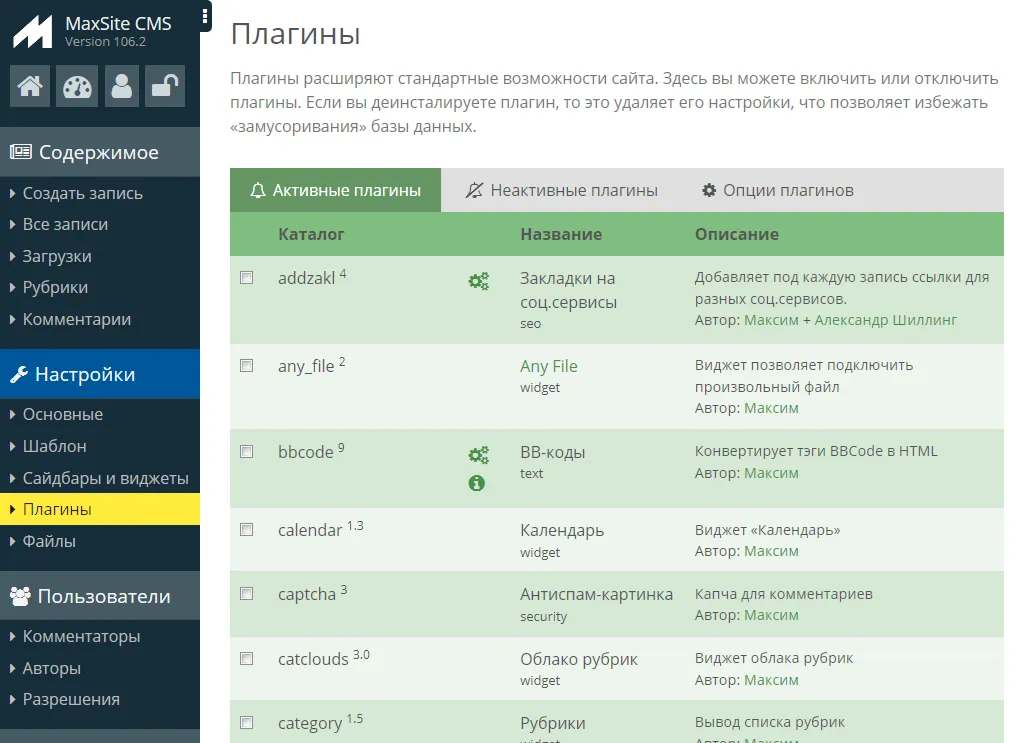Click the three-dot sidebar handle icon
Viewport: 1024px width, 743px height.
[x=205, y=15]
